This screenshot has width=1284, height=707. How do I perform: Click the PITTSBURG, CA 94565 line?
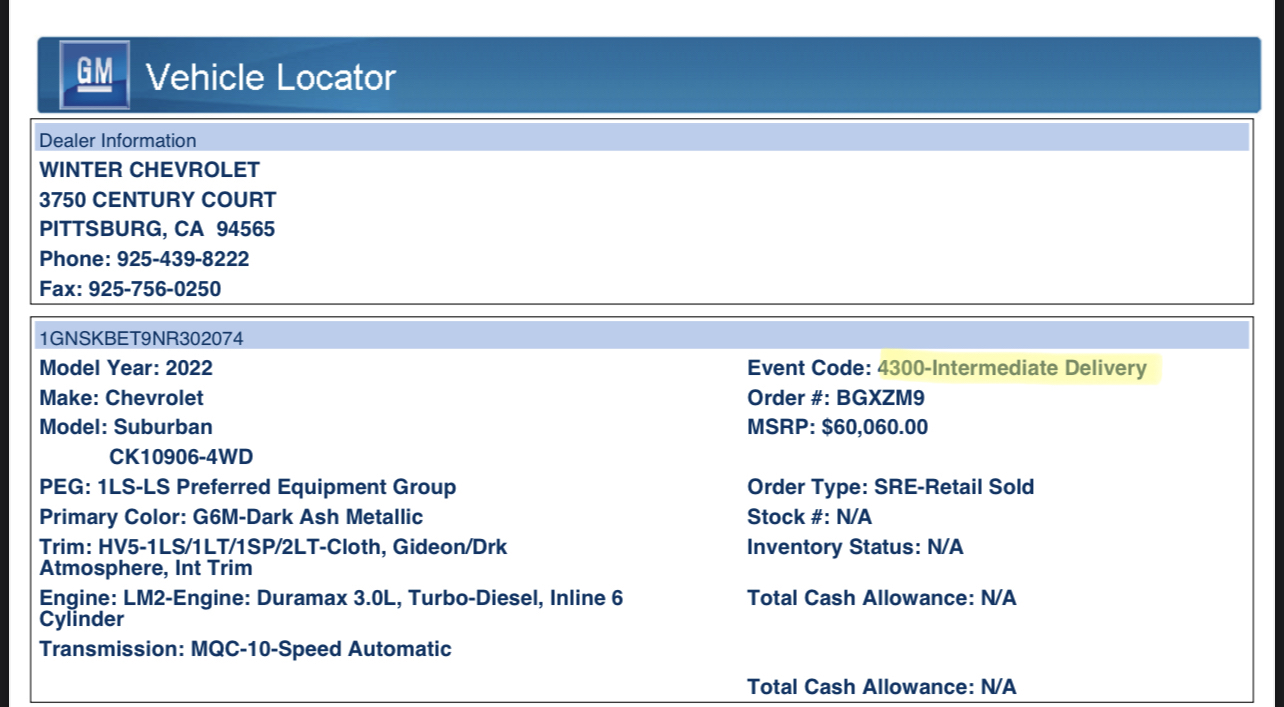click(x=157, y=230)
